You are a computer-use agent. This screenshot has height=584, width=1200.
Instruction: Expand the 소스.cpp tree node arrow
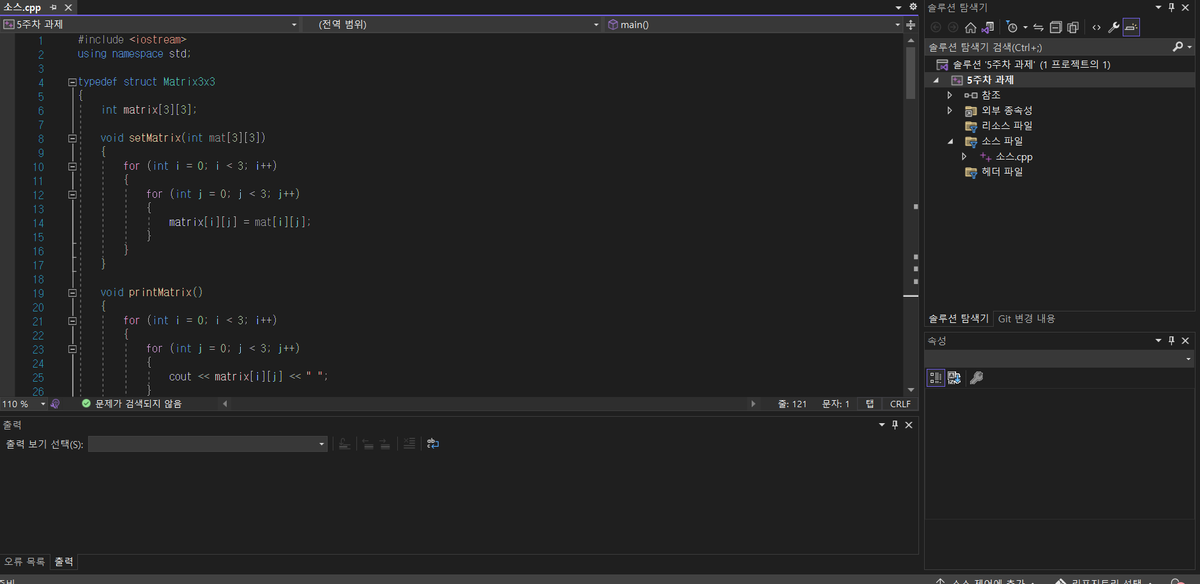point(964,157)
